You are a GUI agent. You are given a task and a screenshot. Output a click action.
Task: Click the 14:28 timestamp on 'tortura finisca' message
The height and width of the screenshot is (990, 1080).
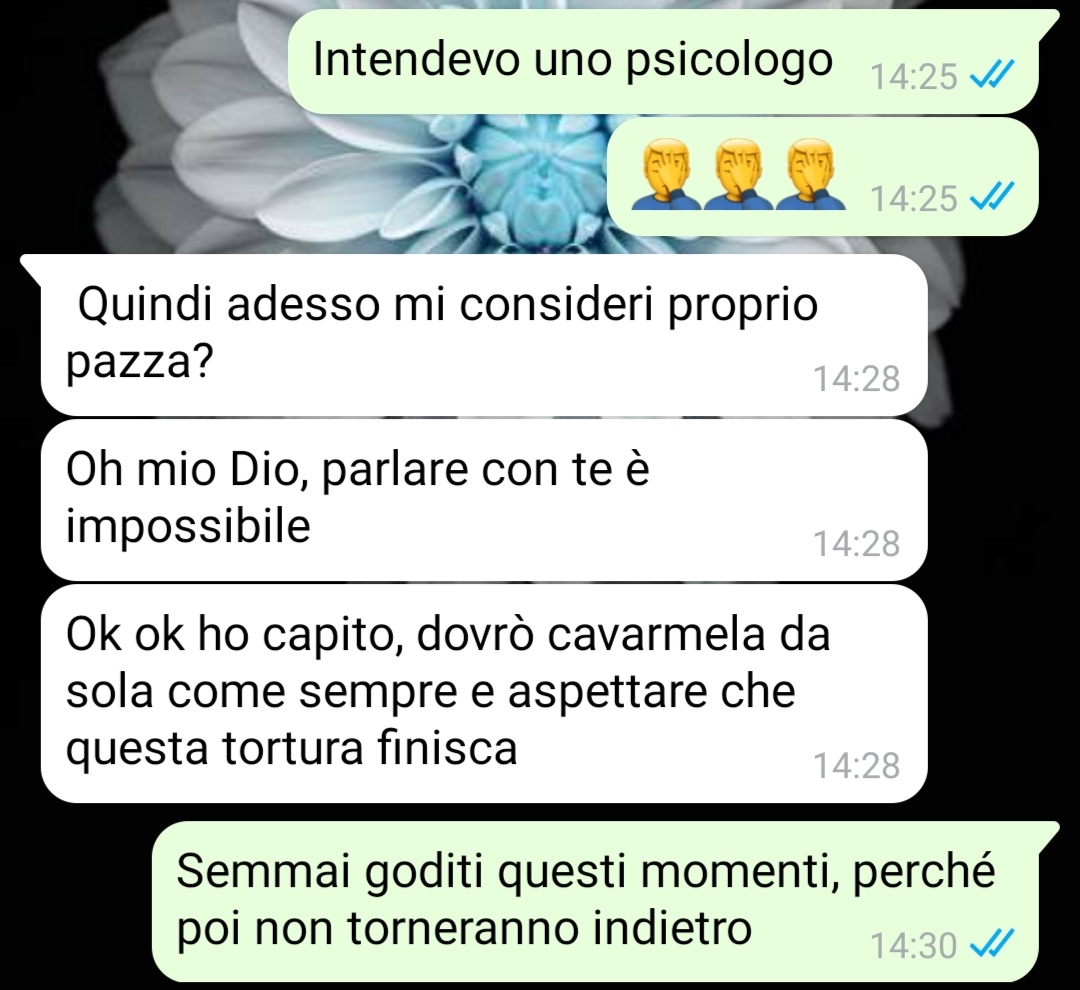coord(857,765)
